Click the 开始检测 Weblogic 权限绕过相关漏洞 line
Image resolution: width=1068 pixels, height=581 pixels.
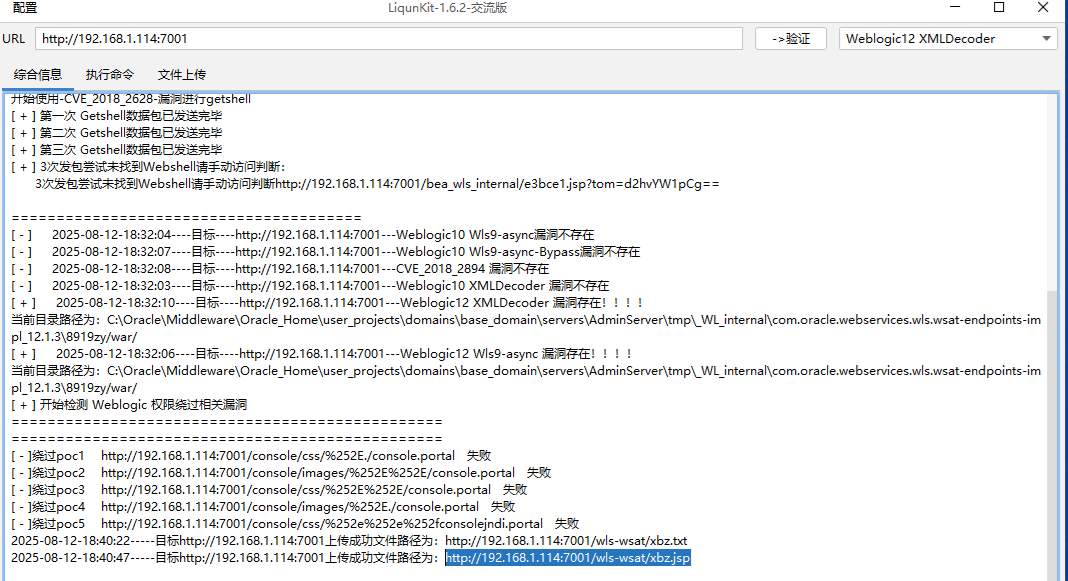point(129,405)
